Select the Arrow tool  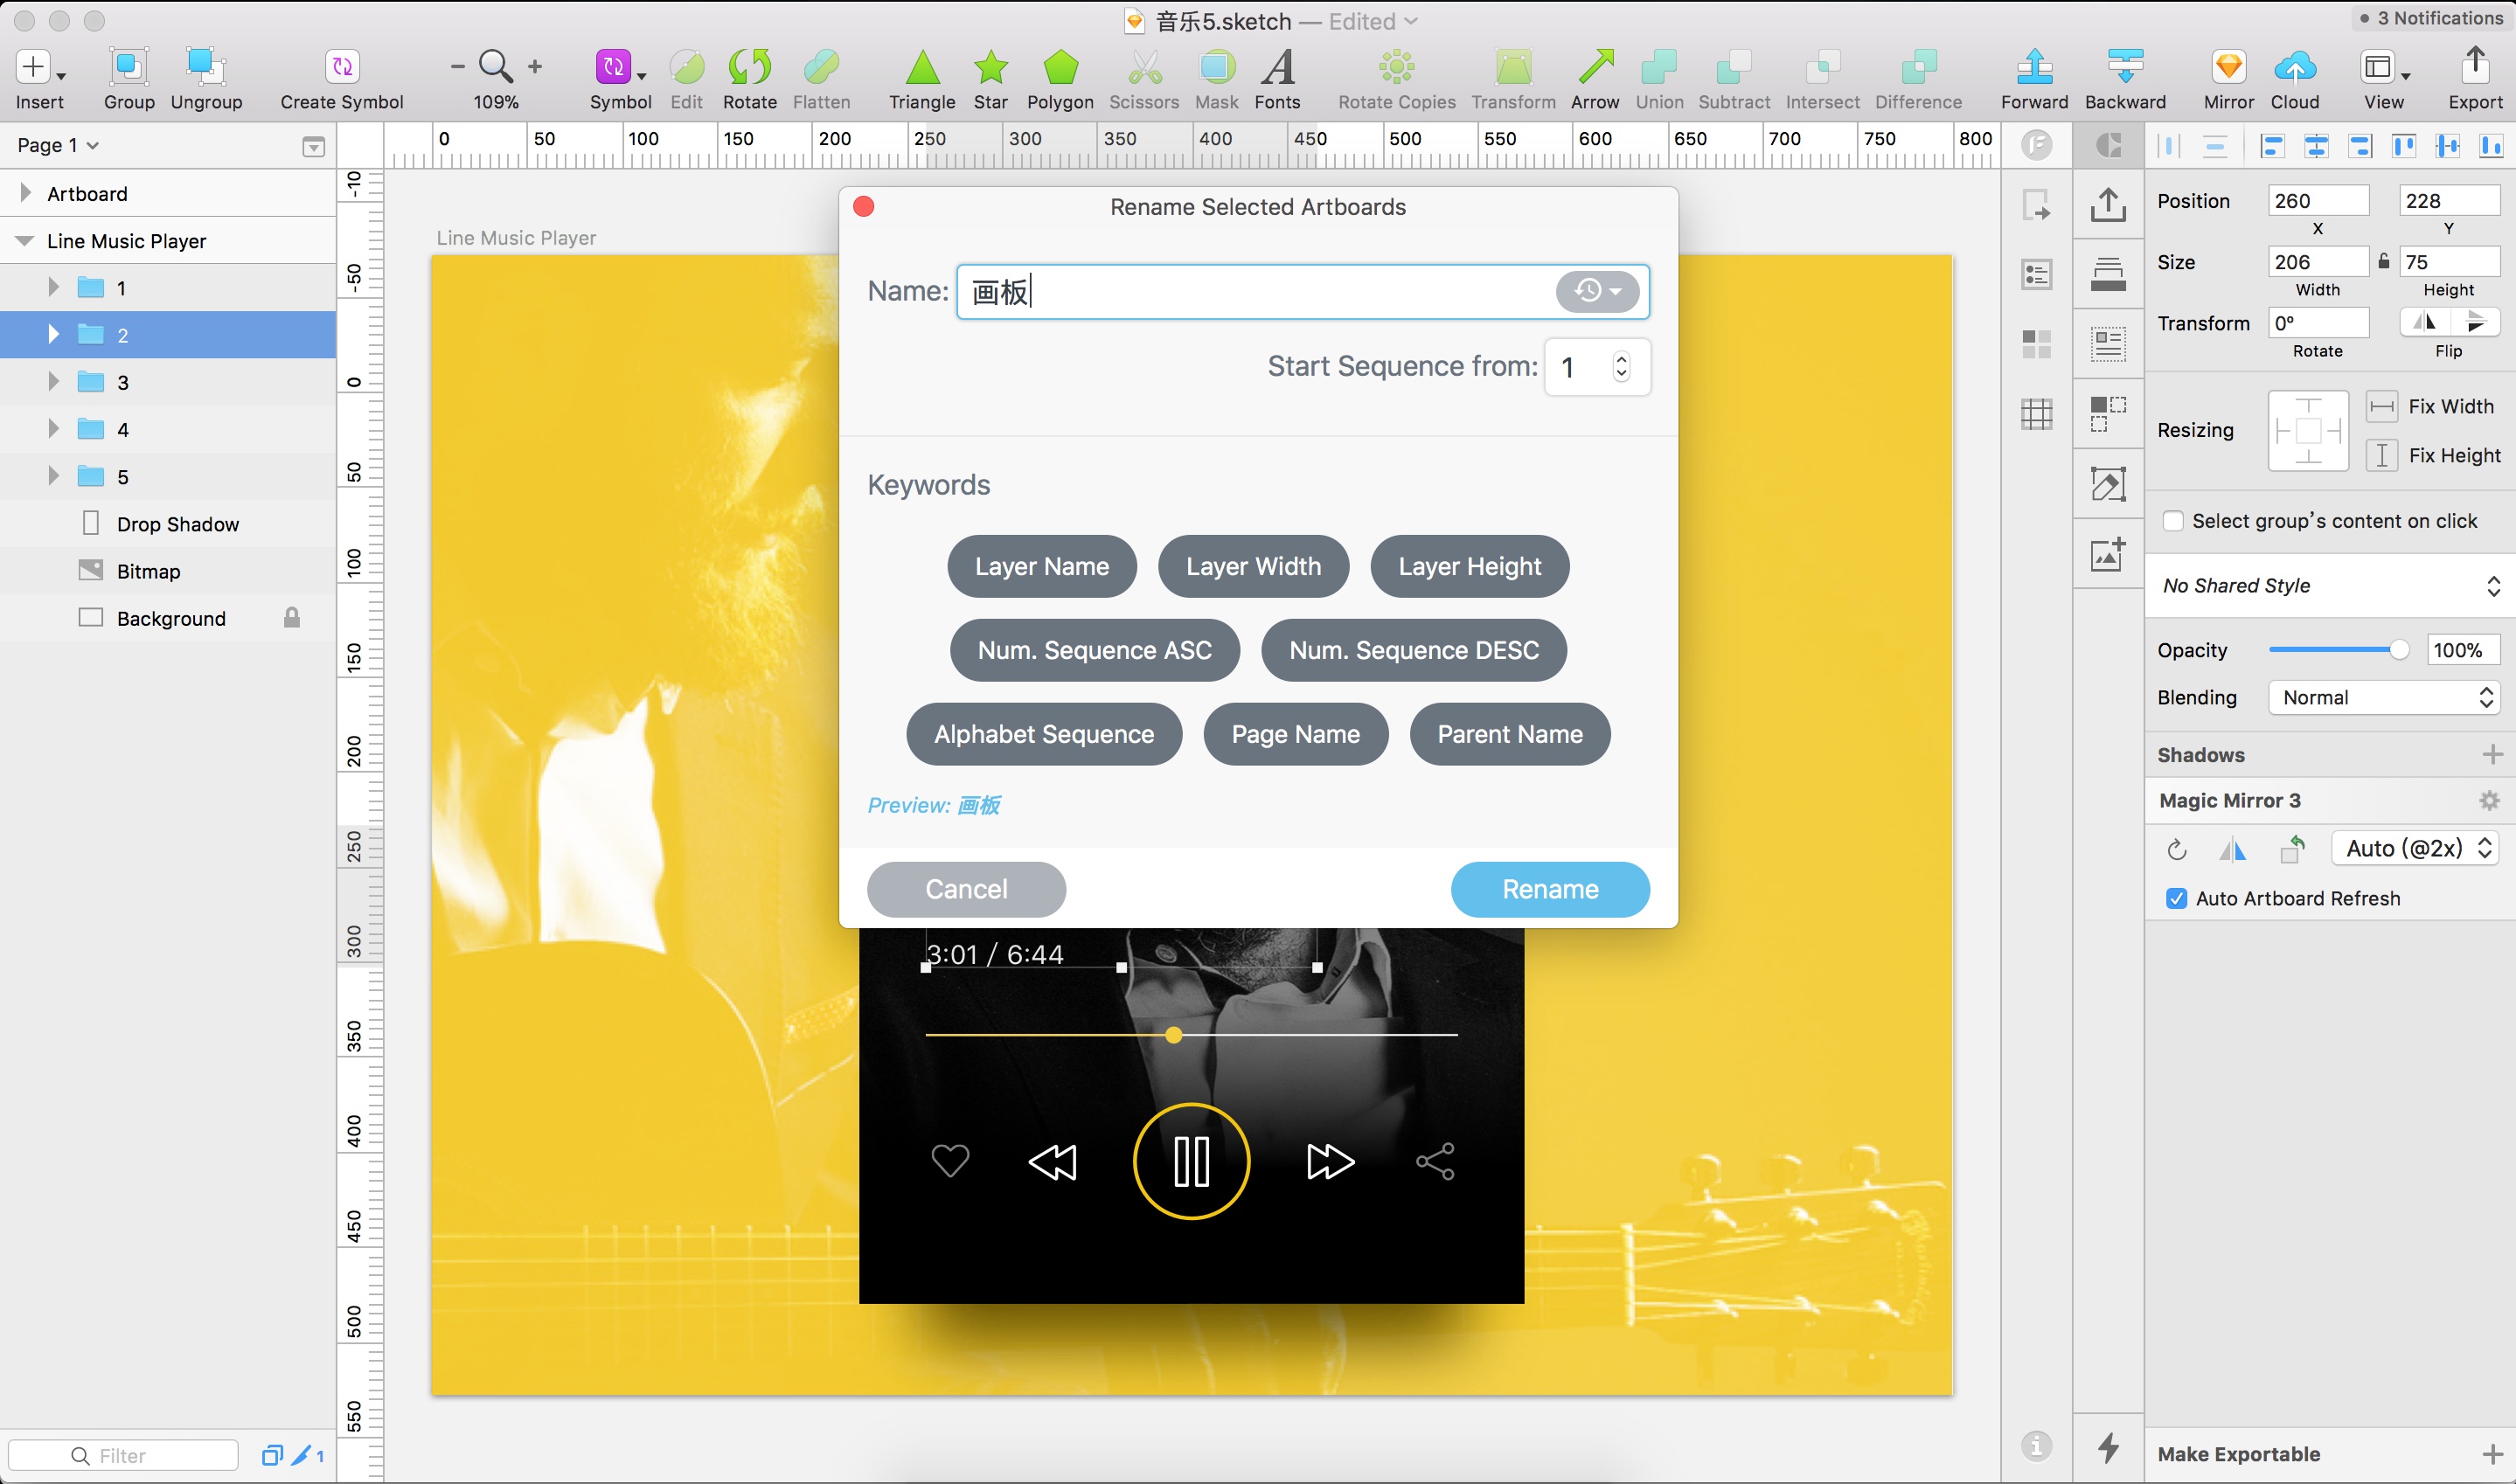click(x=1595, y=67)
